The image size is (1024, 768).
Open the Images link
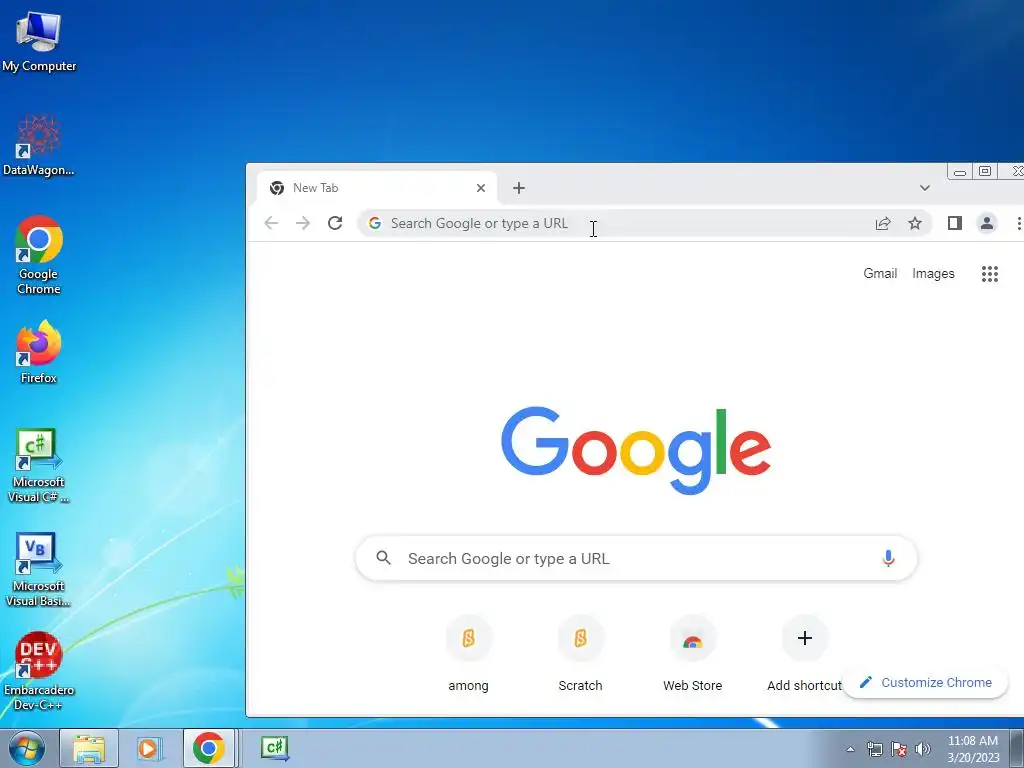(933, 274)
